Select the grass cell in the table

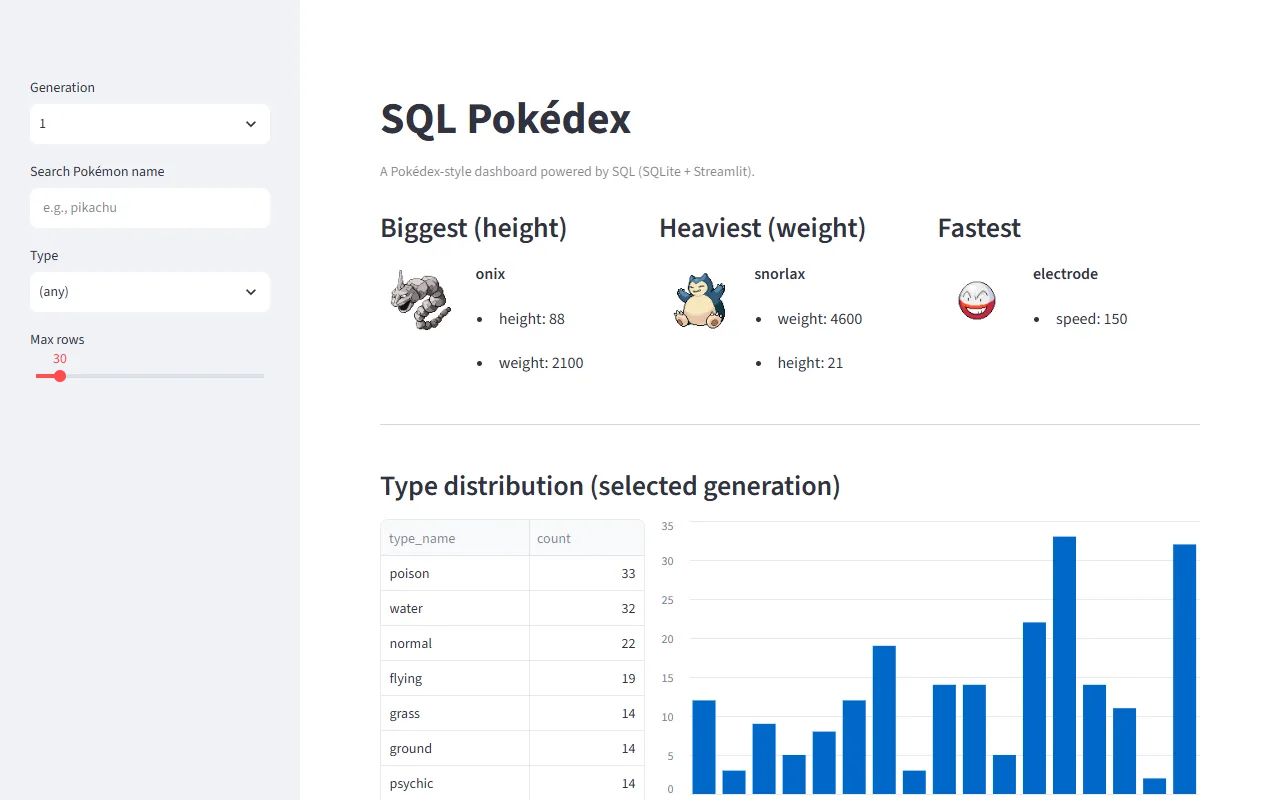[455, 713]
